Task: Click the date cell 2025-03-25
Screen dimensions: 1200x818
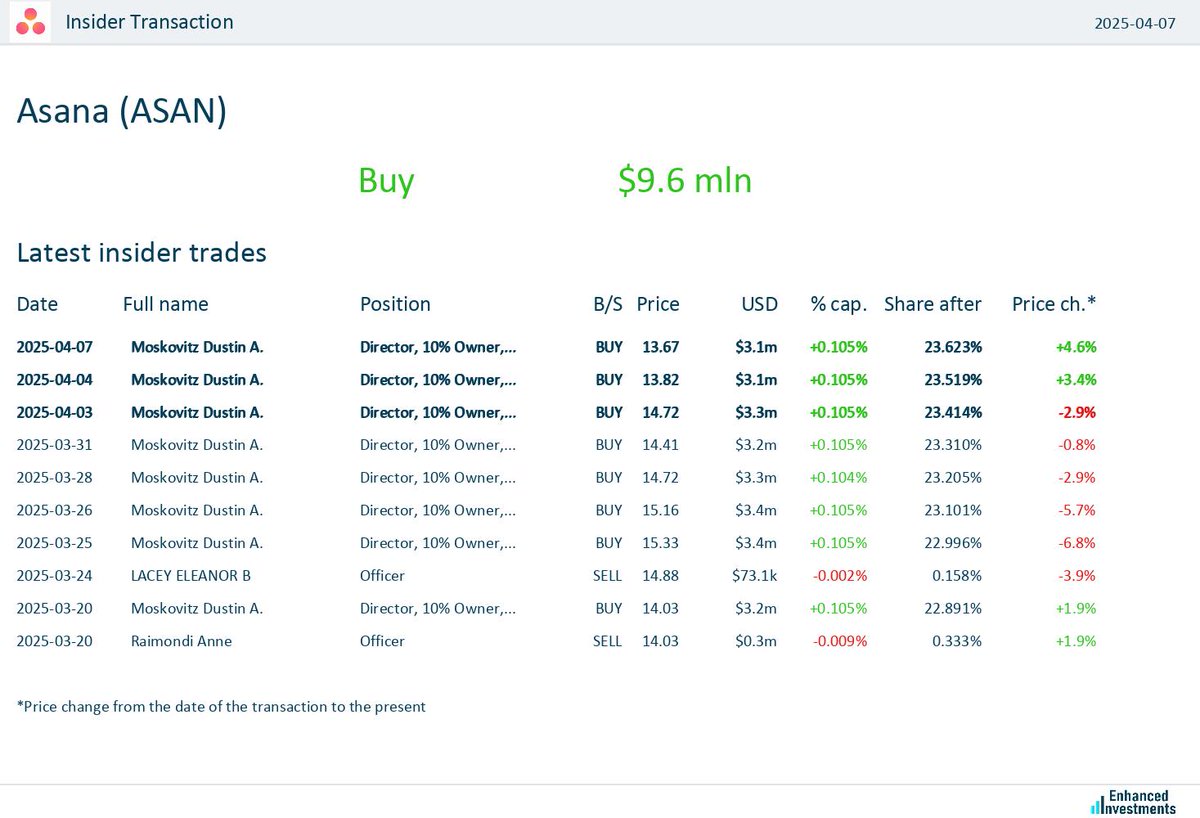Action: 55,543
